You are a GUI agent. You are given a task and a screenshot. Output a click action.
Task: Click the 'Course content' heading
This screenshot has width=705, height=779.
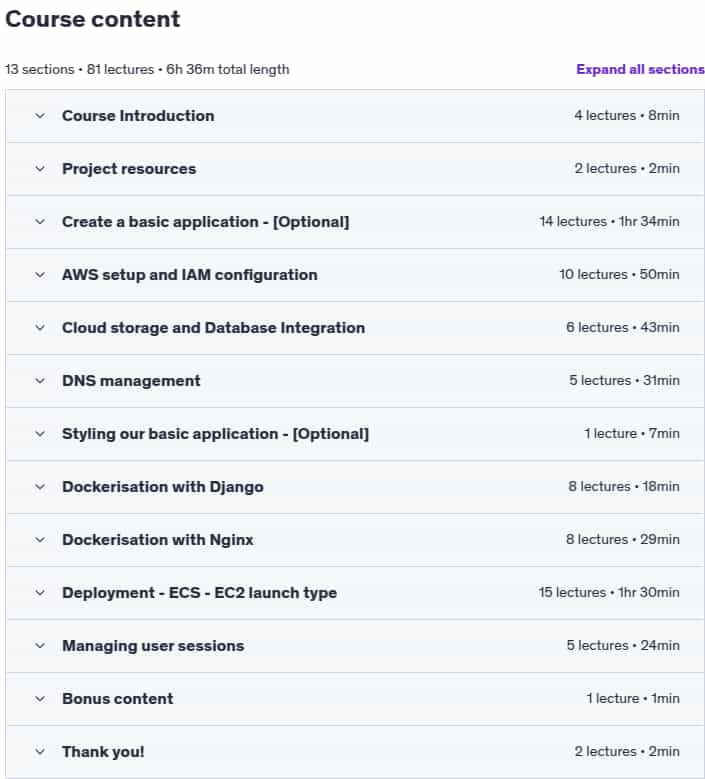click(x=92, y=19)
